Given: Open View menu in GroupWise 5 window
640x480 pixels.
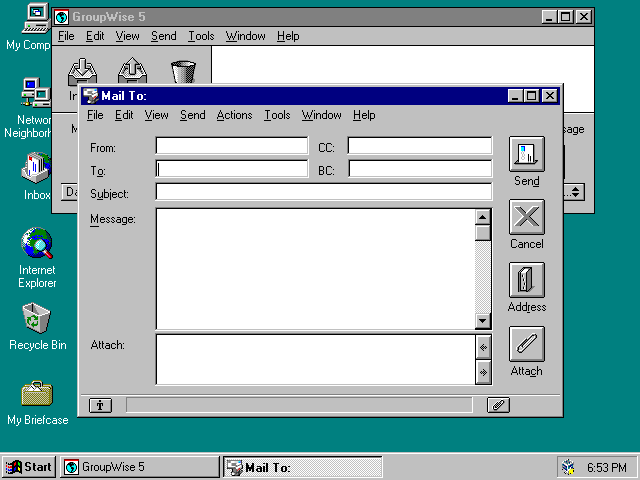Looking at the screenshot, I should [x=127, y=36].
